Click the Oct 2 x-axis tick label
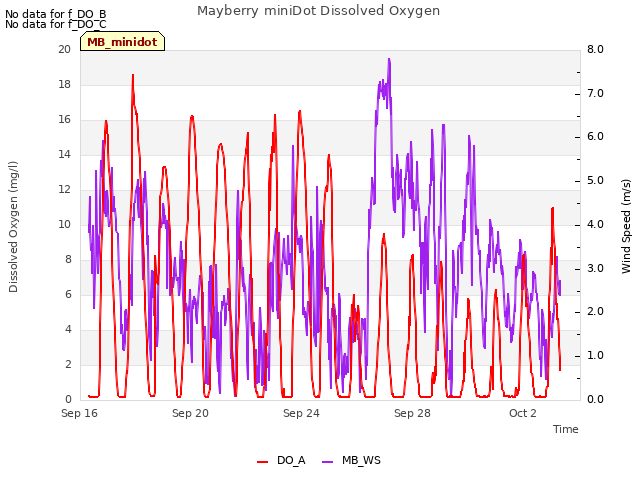This screenshot has width=640, height=480. coord(523,413)
